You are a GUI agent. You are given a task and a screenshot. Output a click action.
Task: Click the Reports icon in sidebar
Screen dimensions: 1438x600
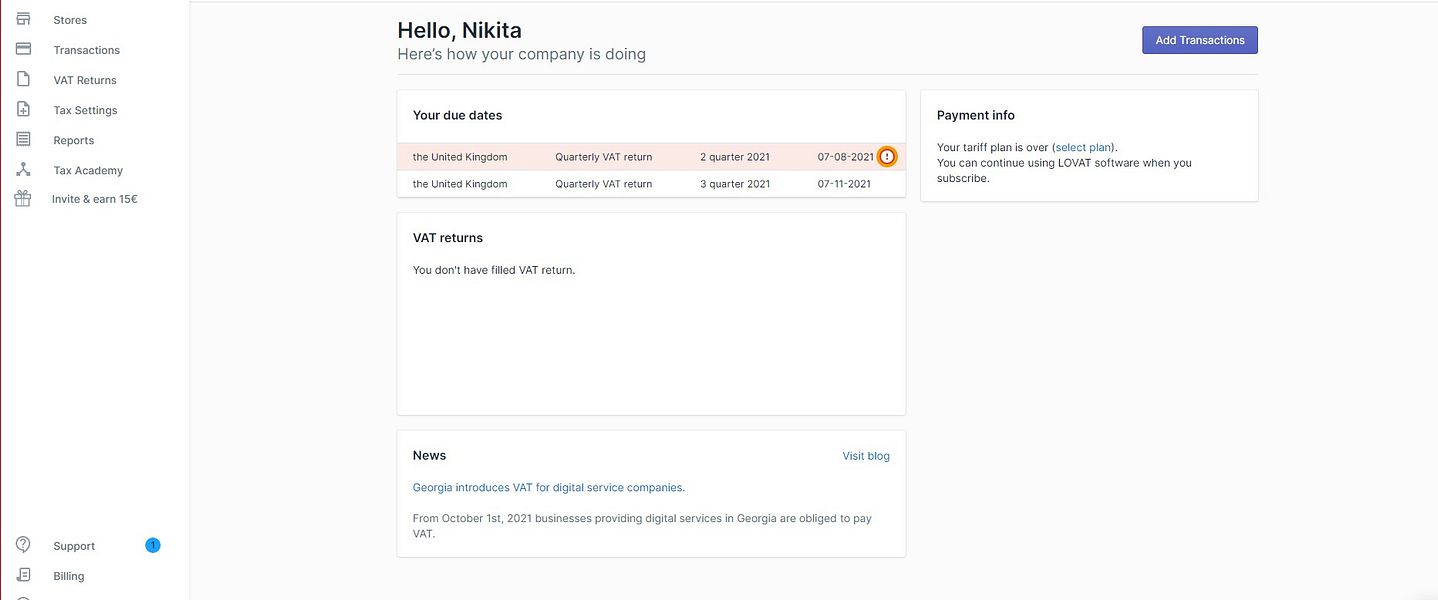(x=23, y=140)
